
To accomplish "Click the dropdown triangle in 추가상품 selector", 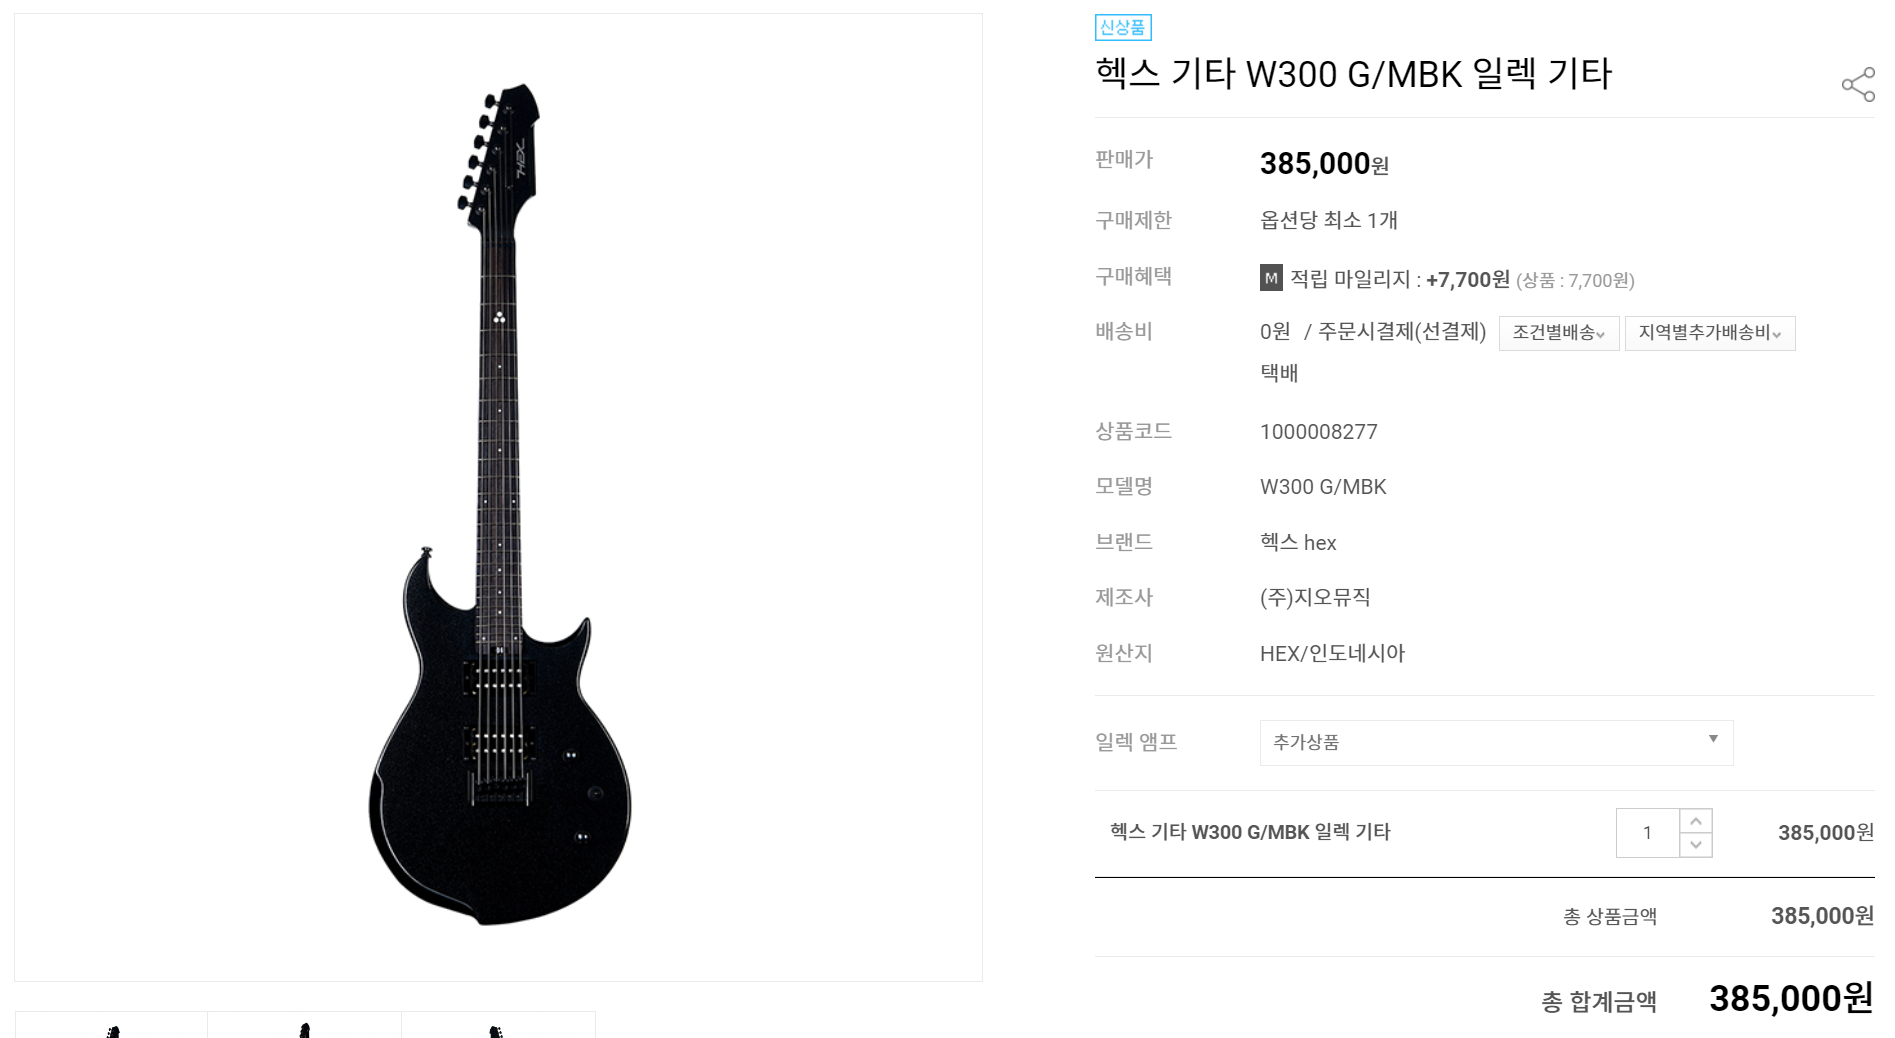I will tap(1713, 739).
